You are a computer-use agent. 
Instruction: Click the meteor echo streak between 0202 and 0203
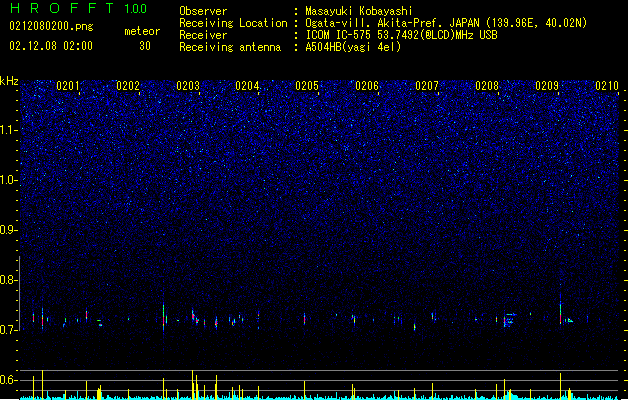tap(163, 317)
